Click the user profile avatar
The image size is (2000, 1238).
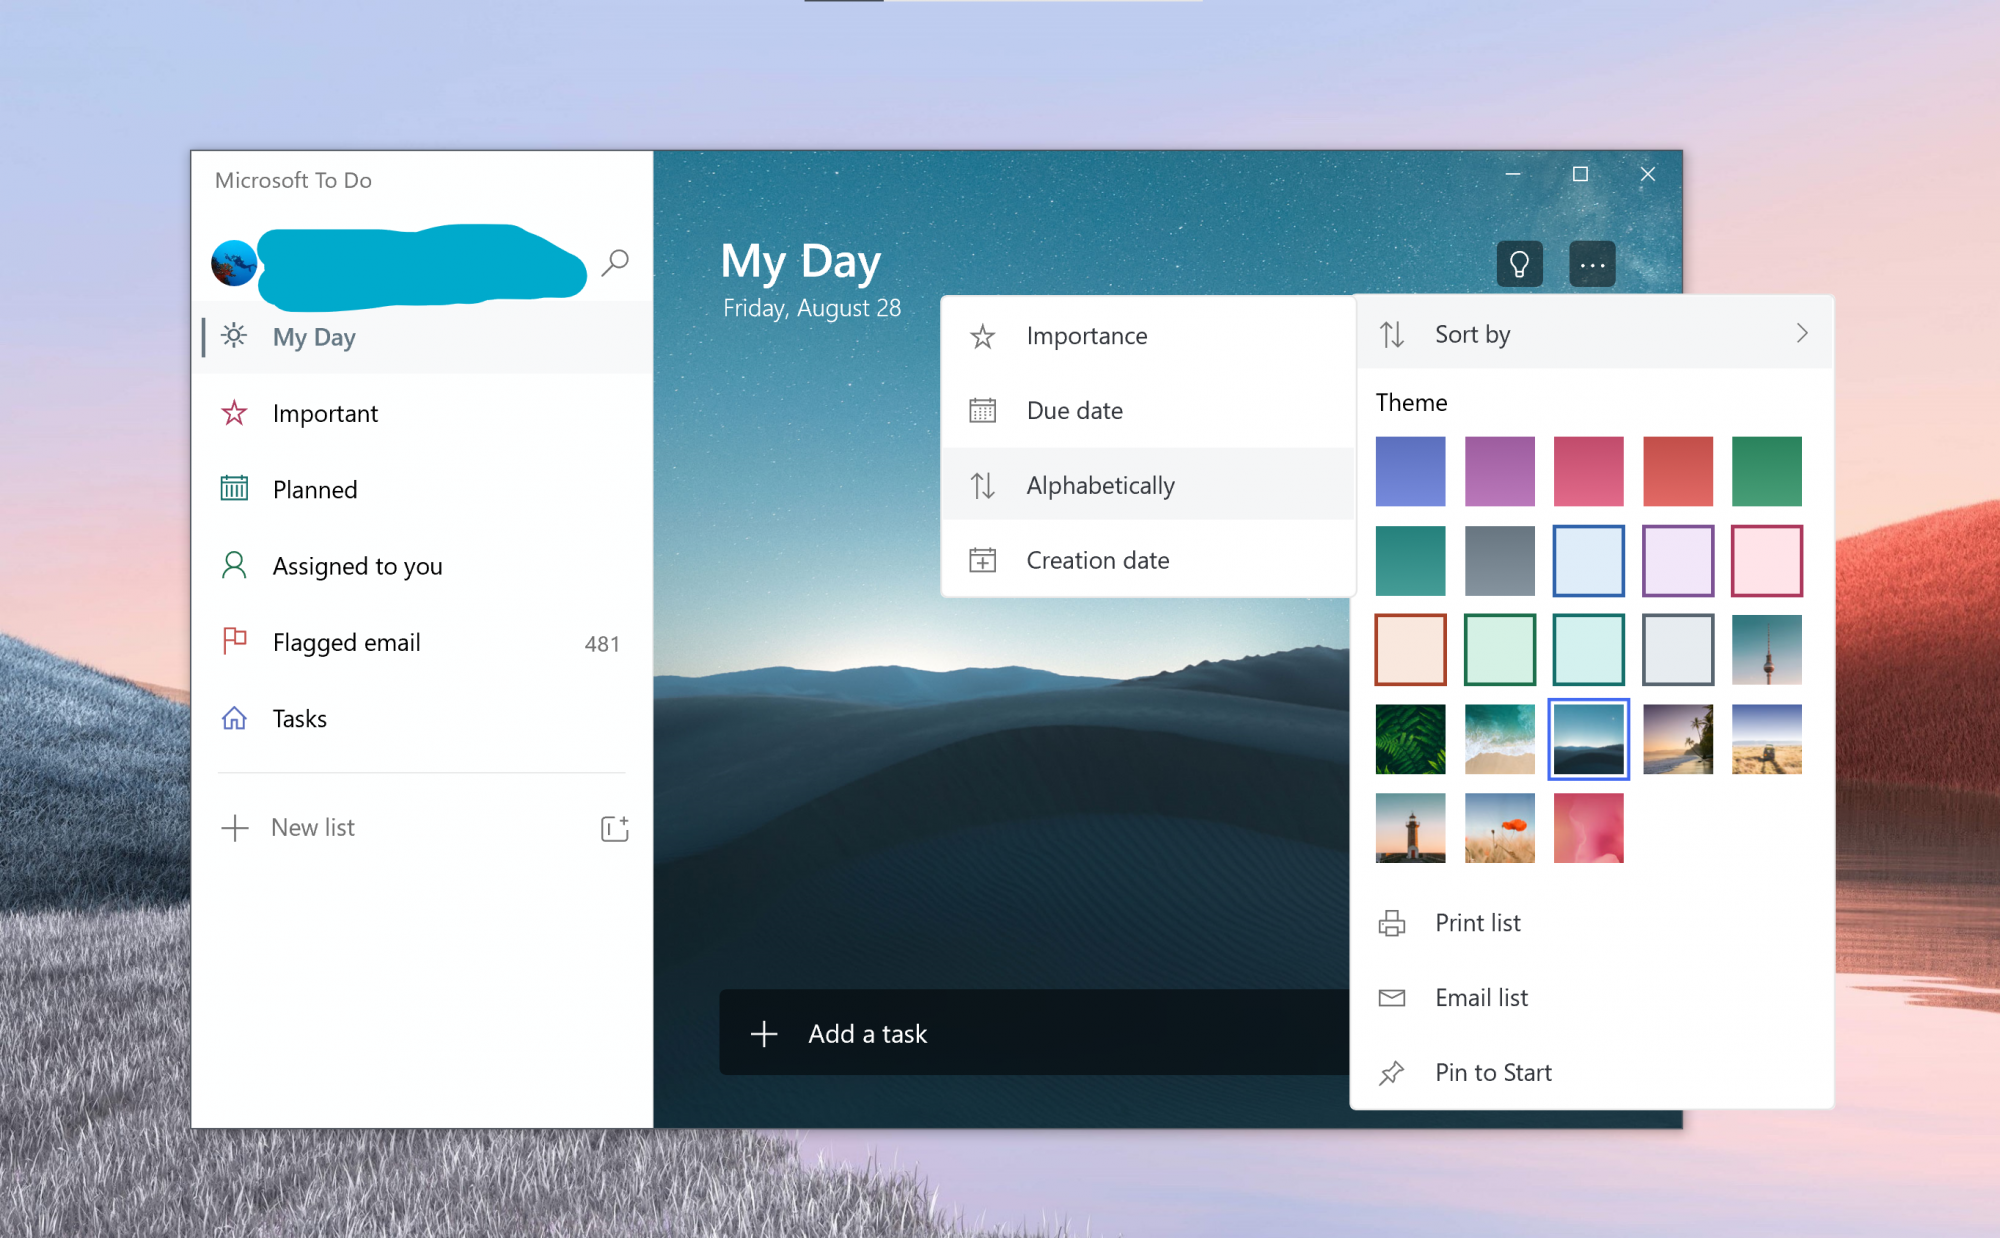point(234,263)
